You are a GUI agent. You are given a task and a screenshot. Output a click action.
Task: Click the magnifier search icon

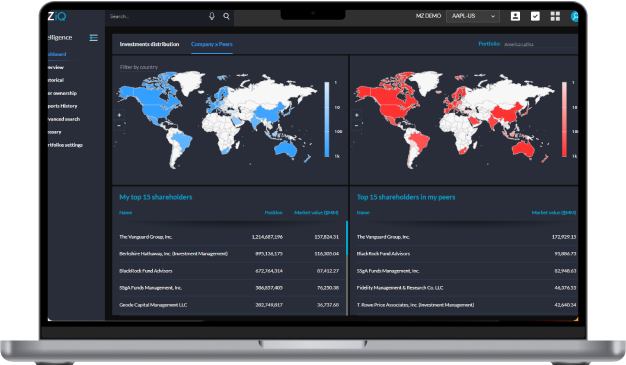(226, 16)
